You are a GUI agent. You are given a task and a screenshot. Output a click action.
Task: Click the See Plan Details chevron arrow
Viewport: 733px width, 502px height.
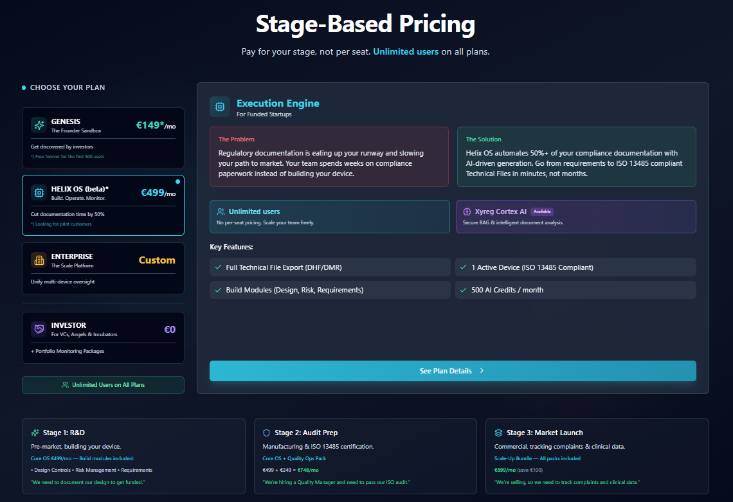tap(482, 370)
